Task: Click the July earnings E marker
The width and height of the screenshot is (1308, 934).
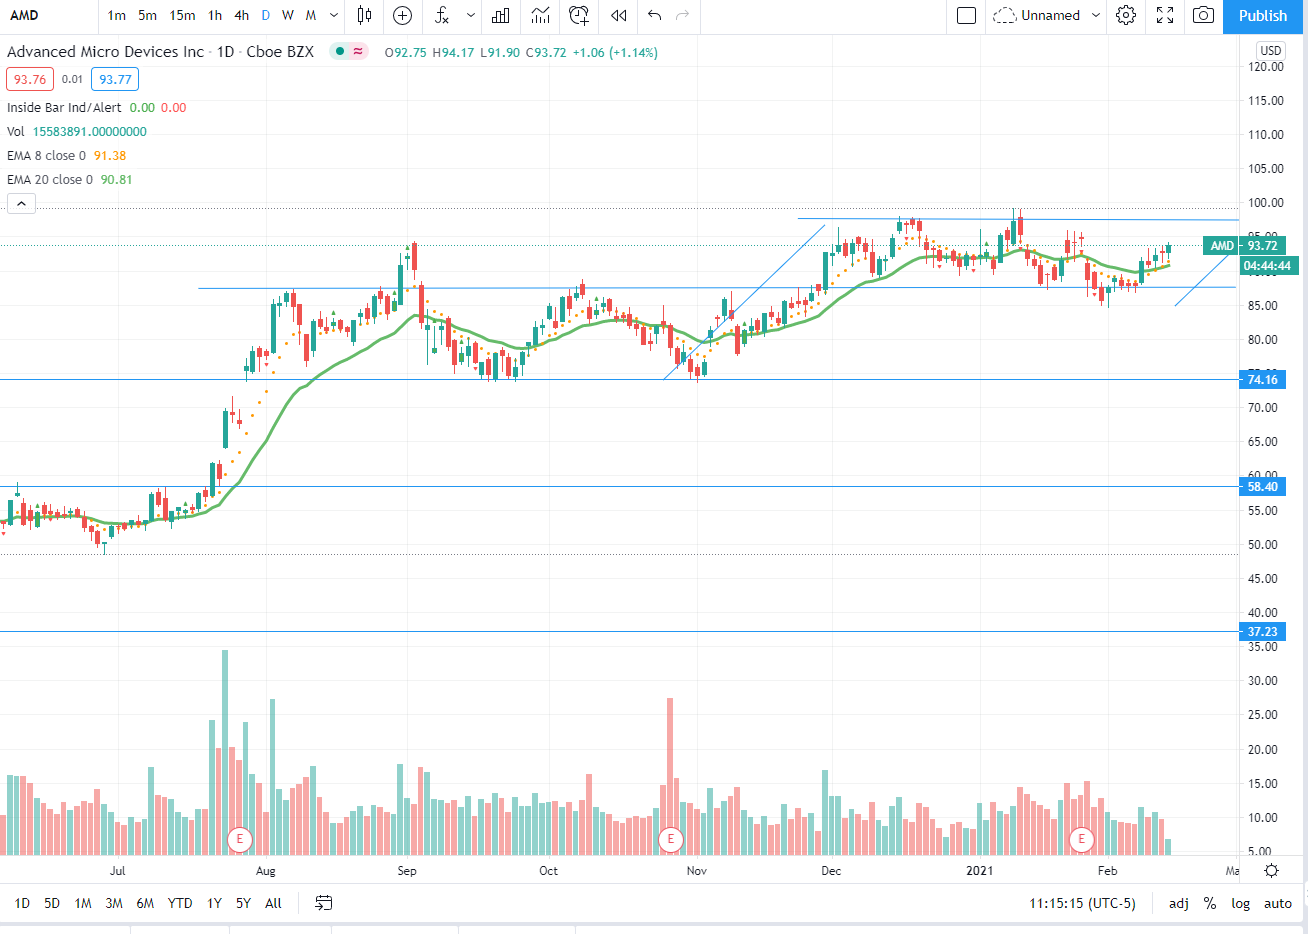Action: point(239,839)
